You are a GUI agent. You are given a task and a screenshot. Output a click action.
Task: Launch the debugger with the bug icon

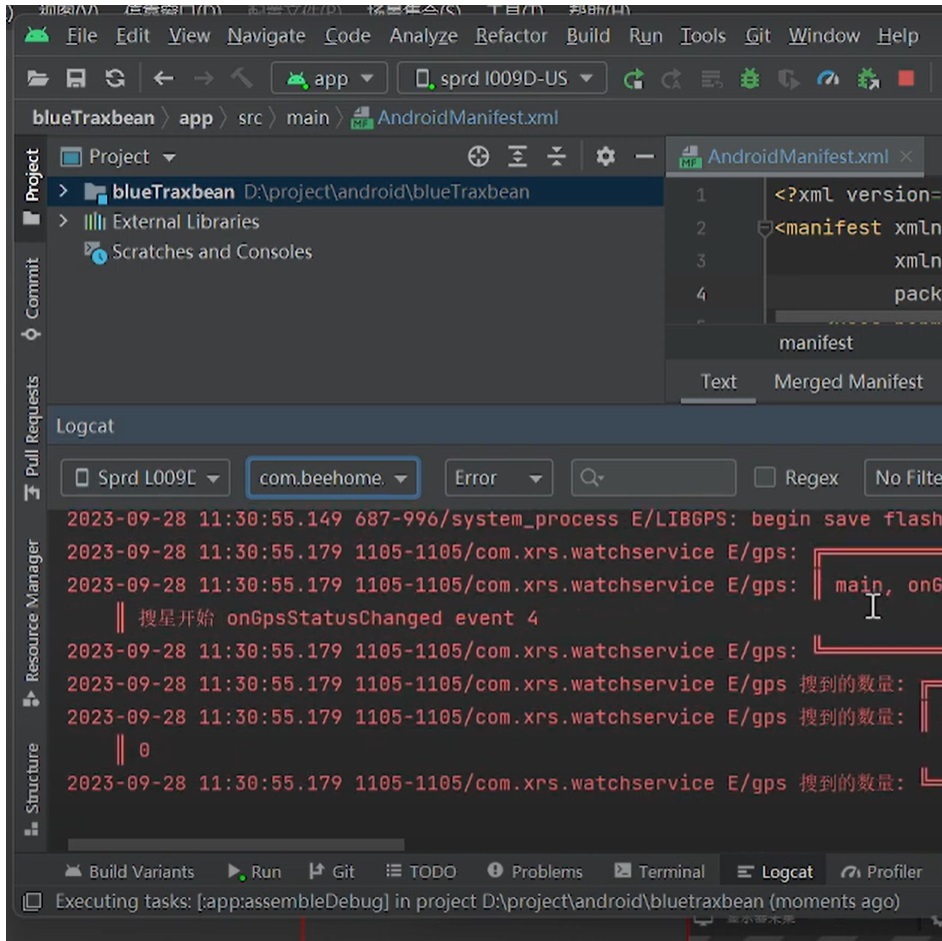coord(751,77)
